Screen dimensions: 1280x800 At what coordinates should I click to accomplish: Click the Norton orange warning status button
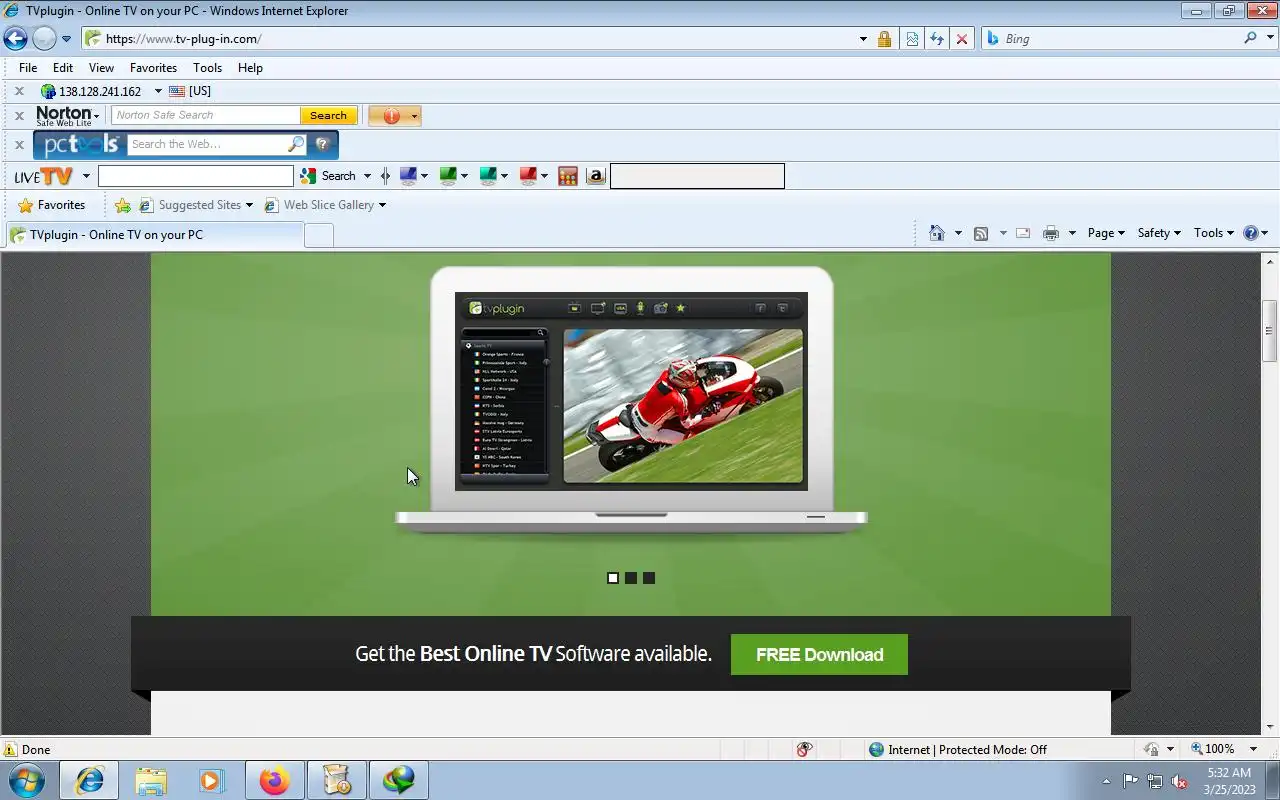394,116
